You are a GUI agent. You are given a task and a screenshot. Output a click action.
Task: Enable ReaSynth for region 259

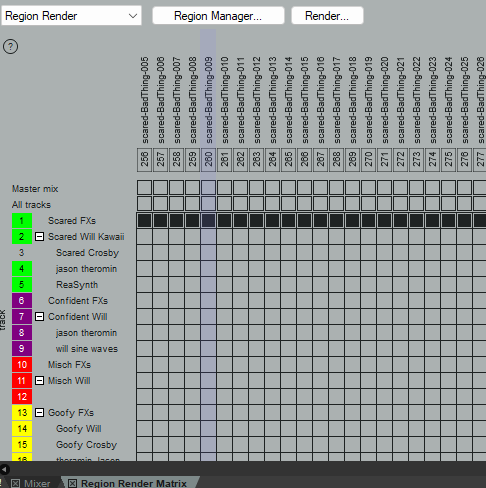click(192, 285)
